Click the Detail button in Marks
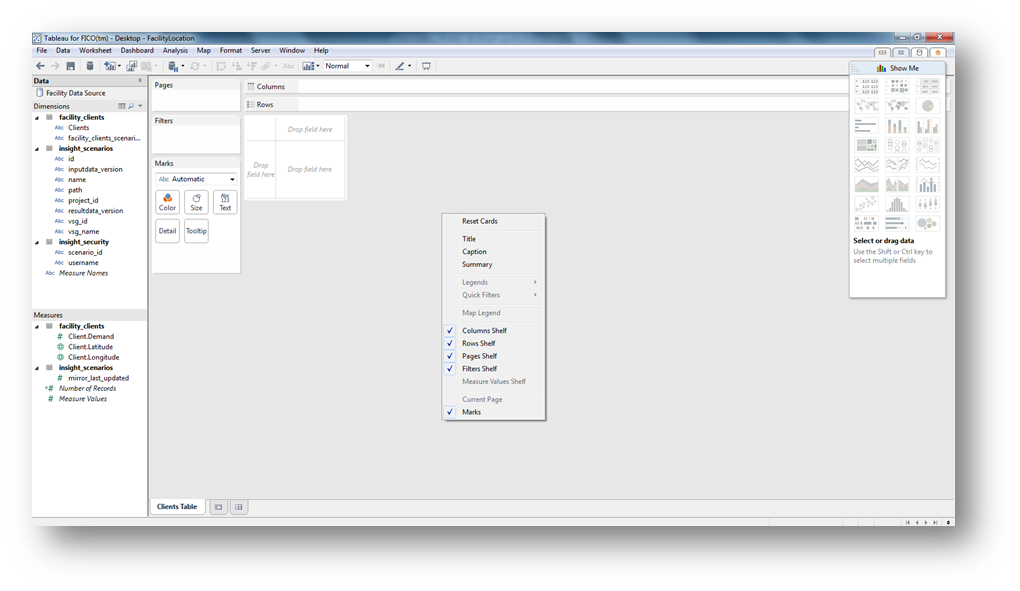Viewport: 1020px width, 591px height. click(x=167, y=231)
